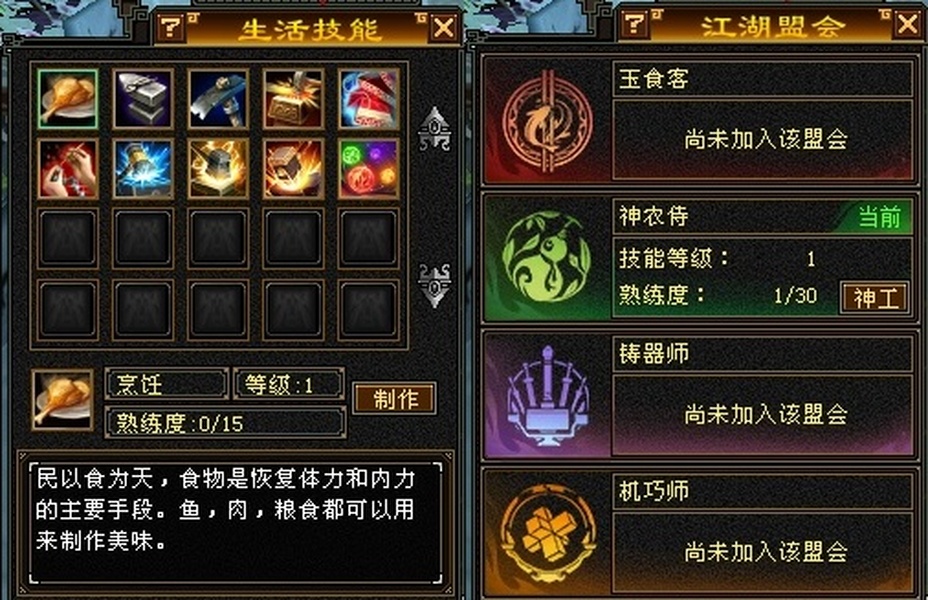Select the 玉食客 guild entry
This screenshot has height=600, width=928.
[699, 120]
